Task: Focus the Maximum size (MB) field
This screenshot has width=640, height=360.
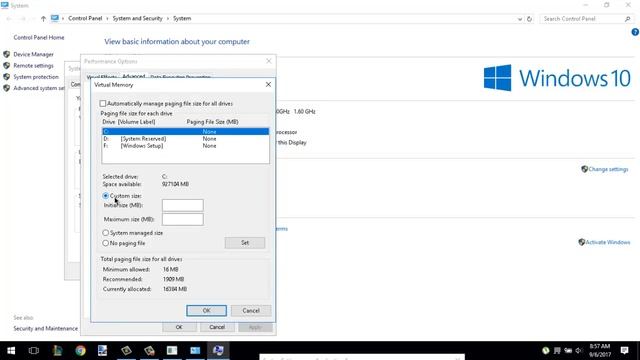Action: click(182, 219)
